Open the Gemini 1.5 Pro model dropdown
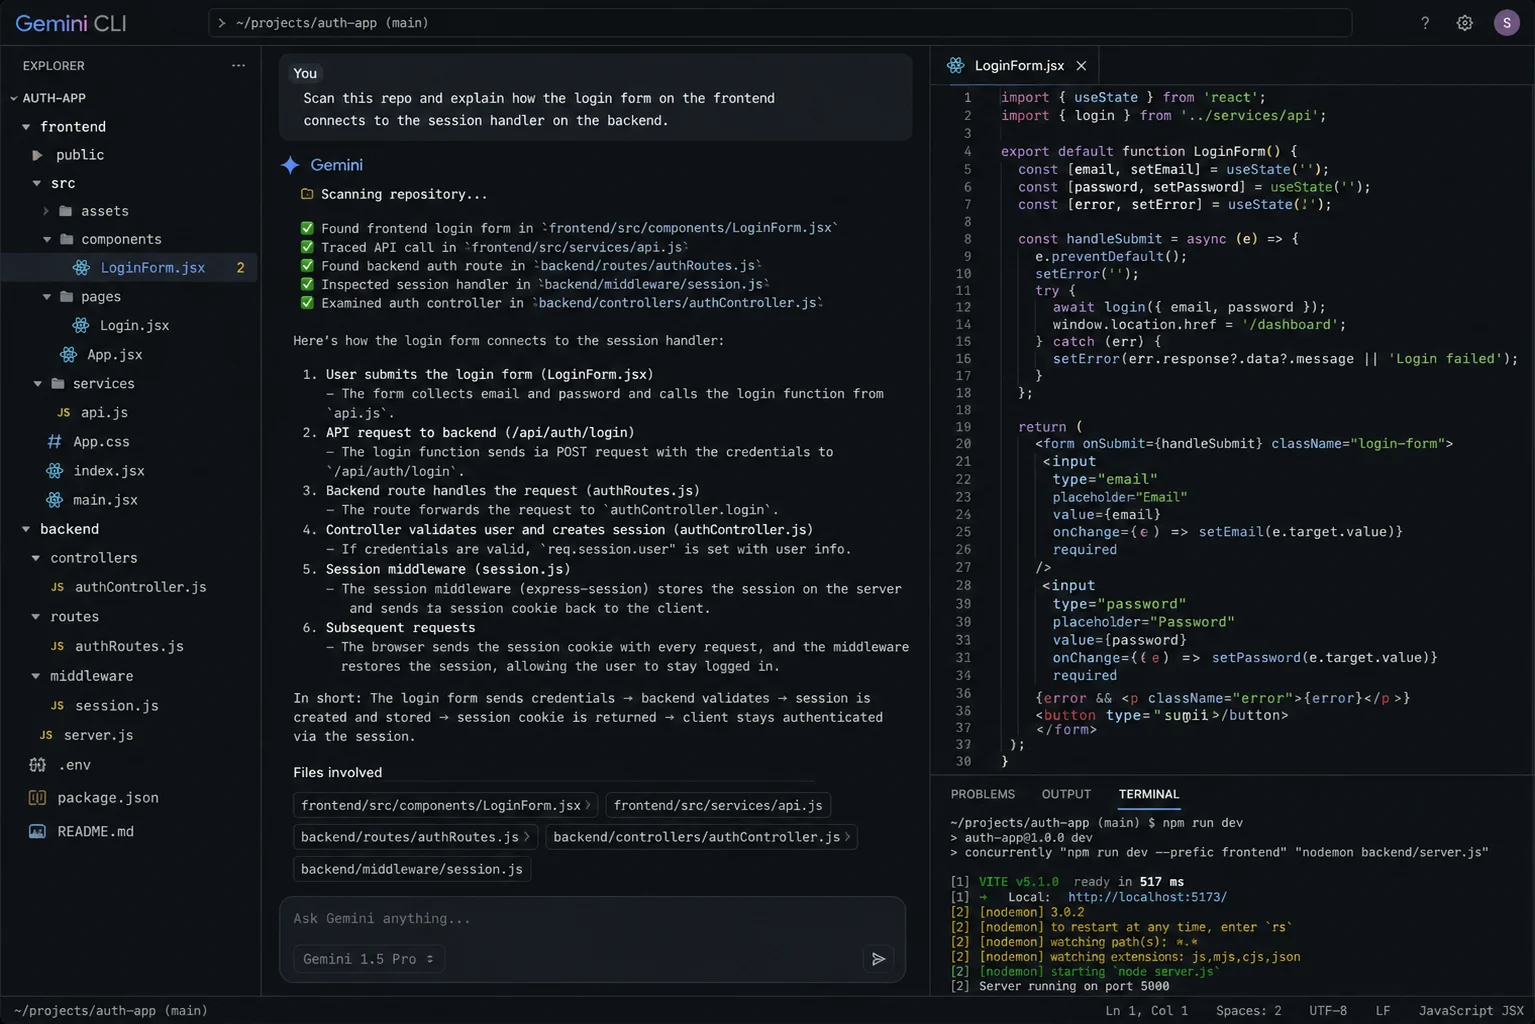1535x1024 pixels. pos(369,959)
